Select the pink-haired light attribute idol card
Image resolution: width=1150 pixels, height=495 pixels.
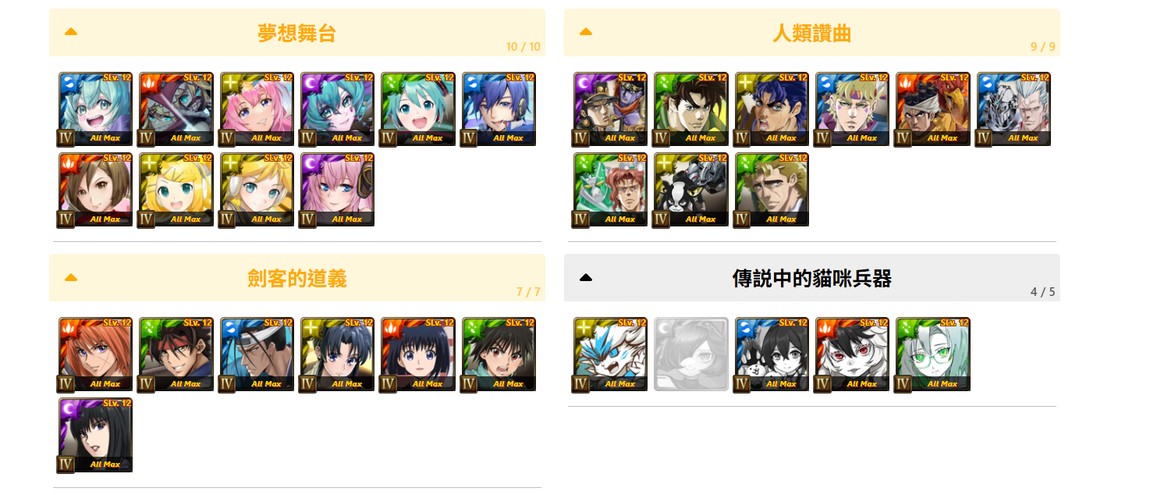(x=256, y=109)
